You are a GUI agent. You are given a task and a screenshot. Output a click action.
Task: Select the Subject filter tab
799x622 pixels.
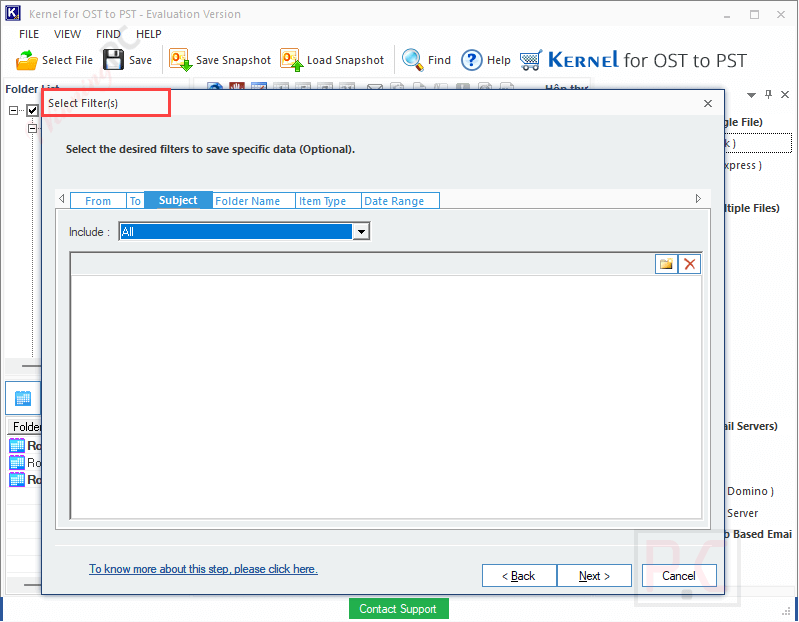tap(178, 200)
